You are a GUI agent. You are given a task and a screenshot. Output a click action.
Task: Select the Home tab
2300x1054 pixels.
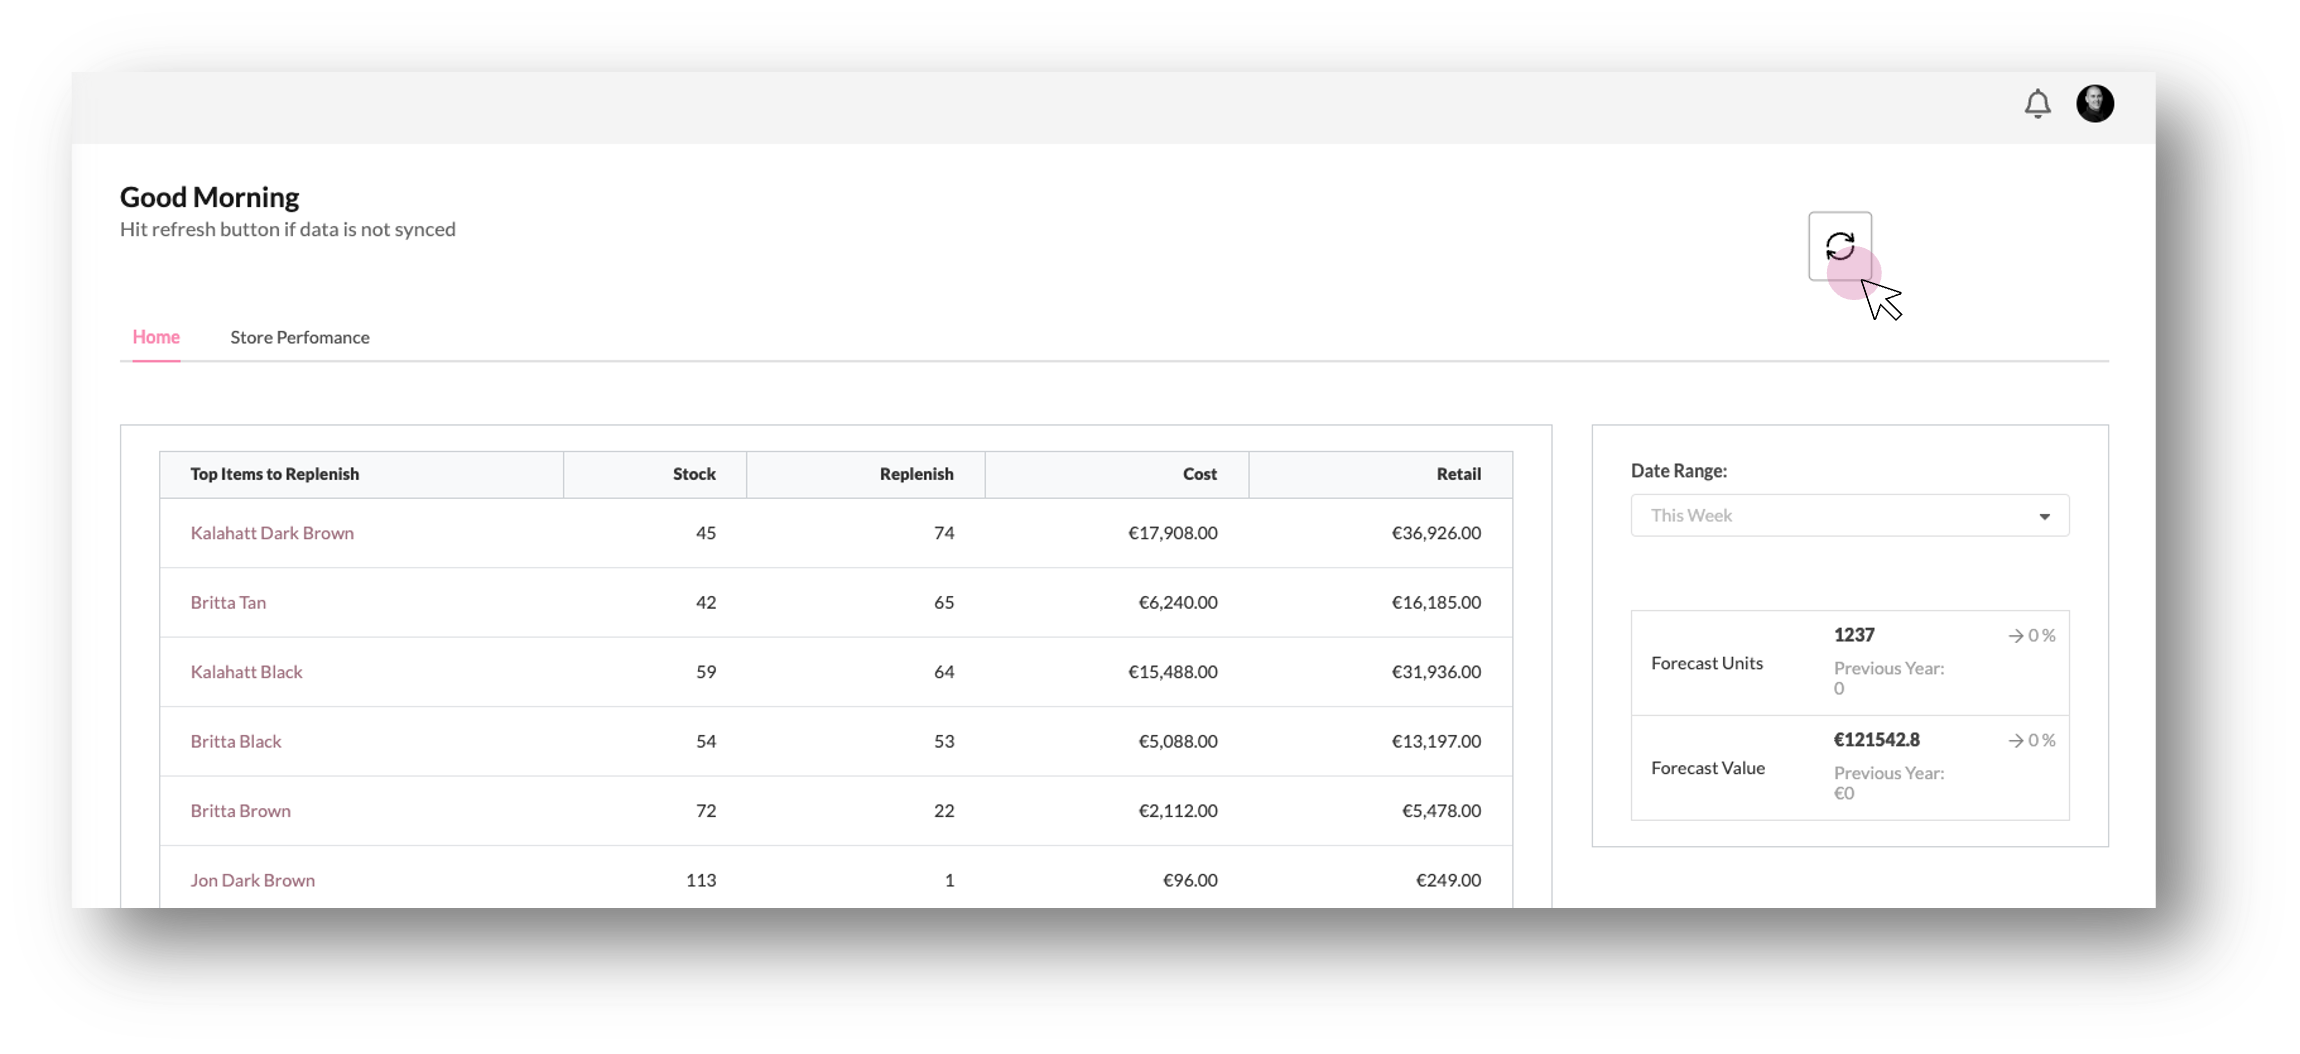[155, 337]
